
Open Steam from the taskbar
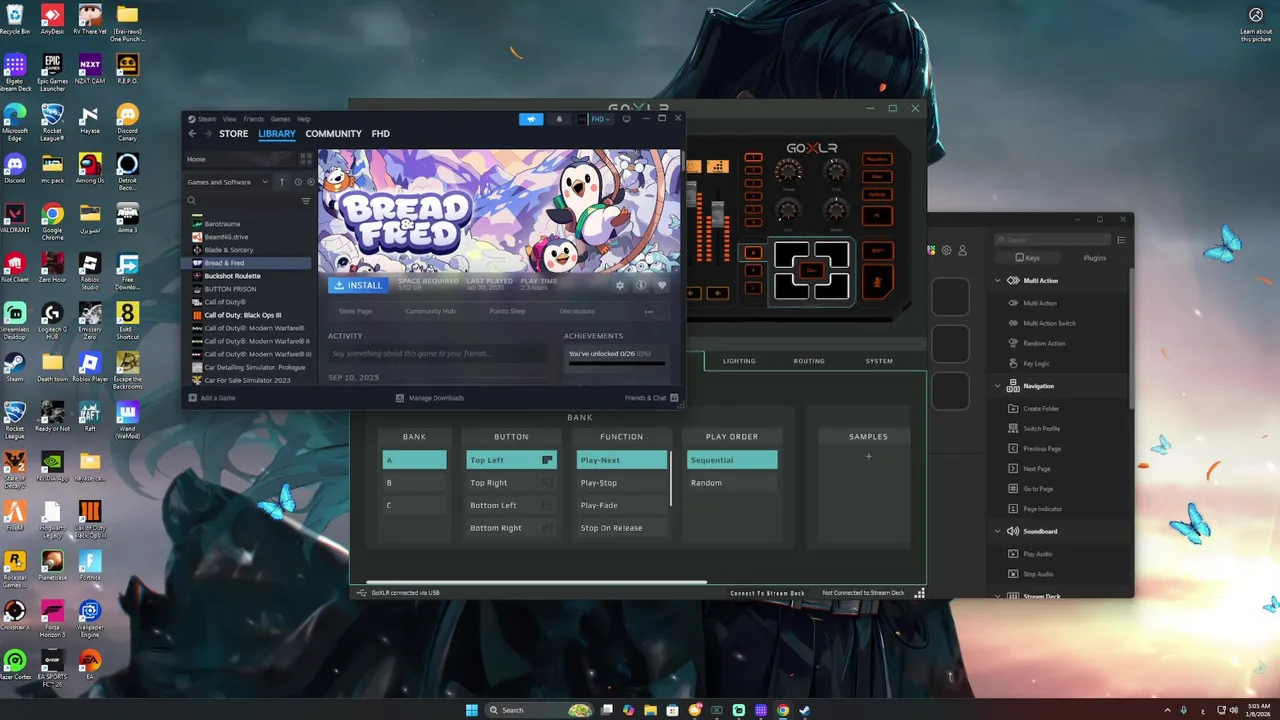804,710
